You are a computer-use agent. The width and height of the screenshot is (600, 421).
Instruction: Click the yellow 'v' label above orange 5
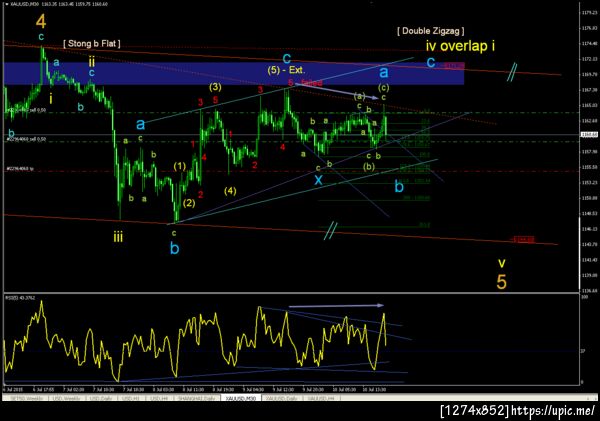point(502,263)
